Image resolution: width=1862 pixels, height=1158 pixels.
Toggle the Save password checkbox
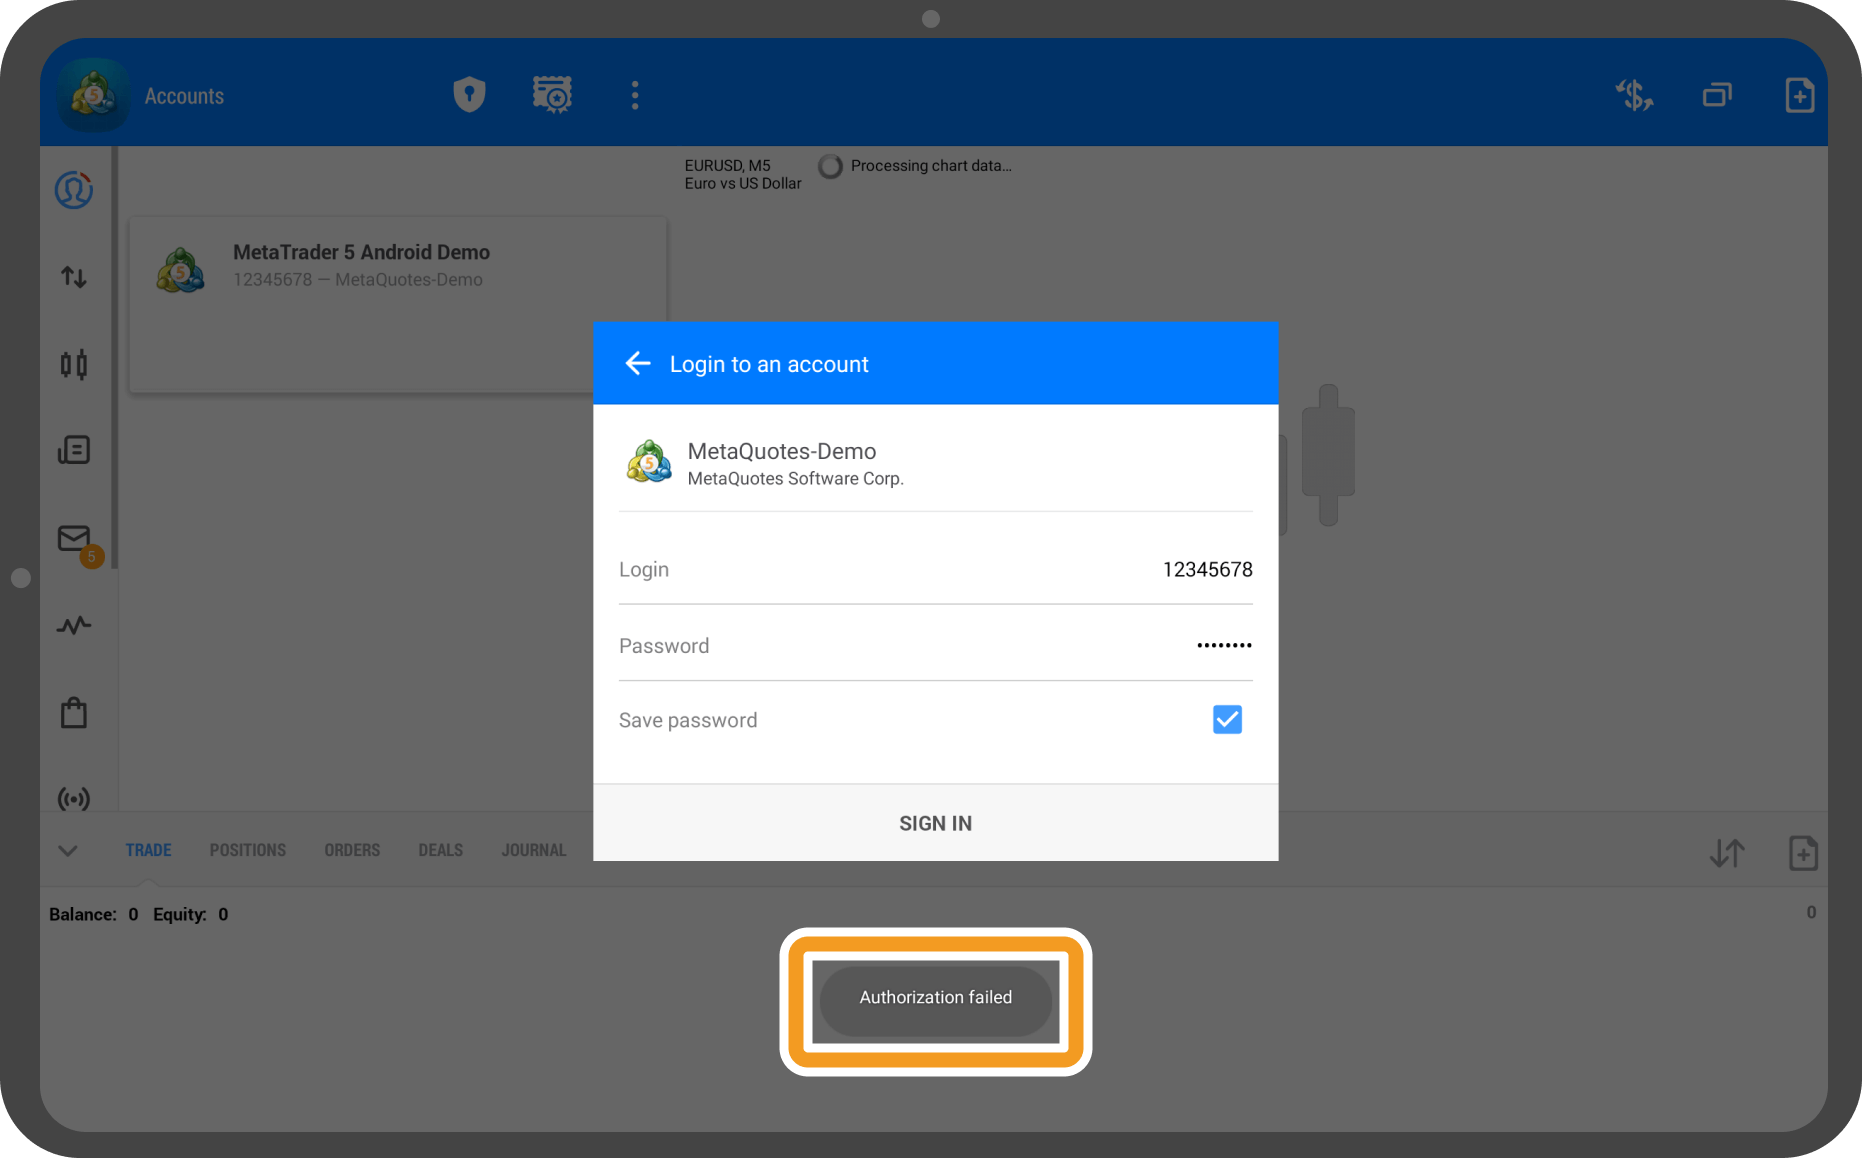pos(1227,720)
